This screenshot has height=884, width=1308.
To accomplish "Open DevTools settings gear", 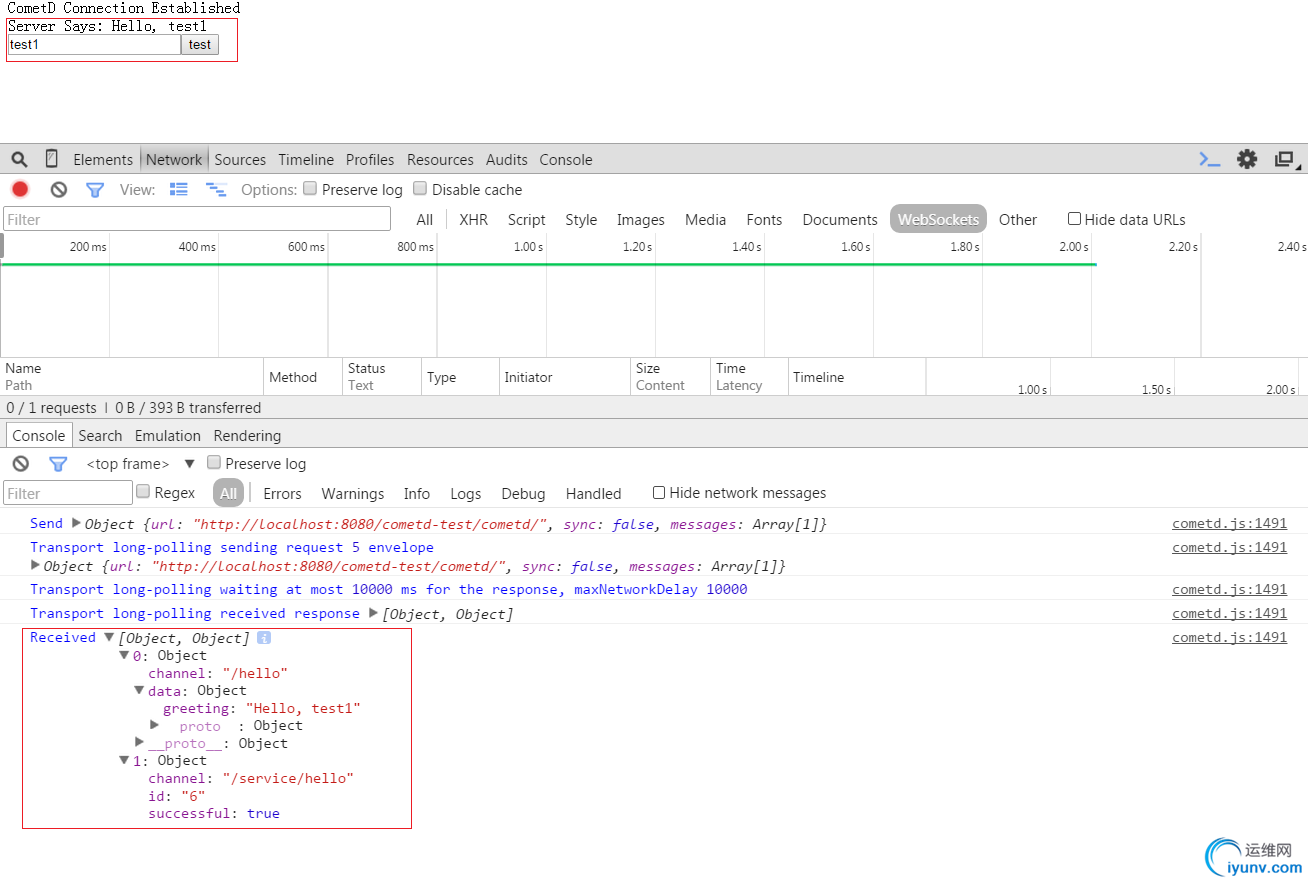I will (x=1247, y=159).
